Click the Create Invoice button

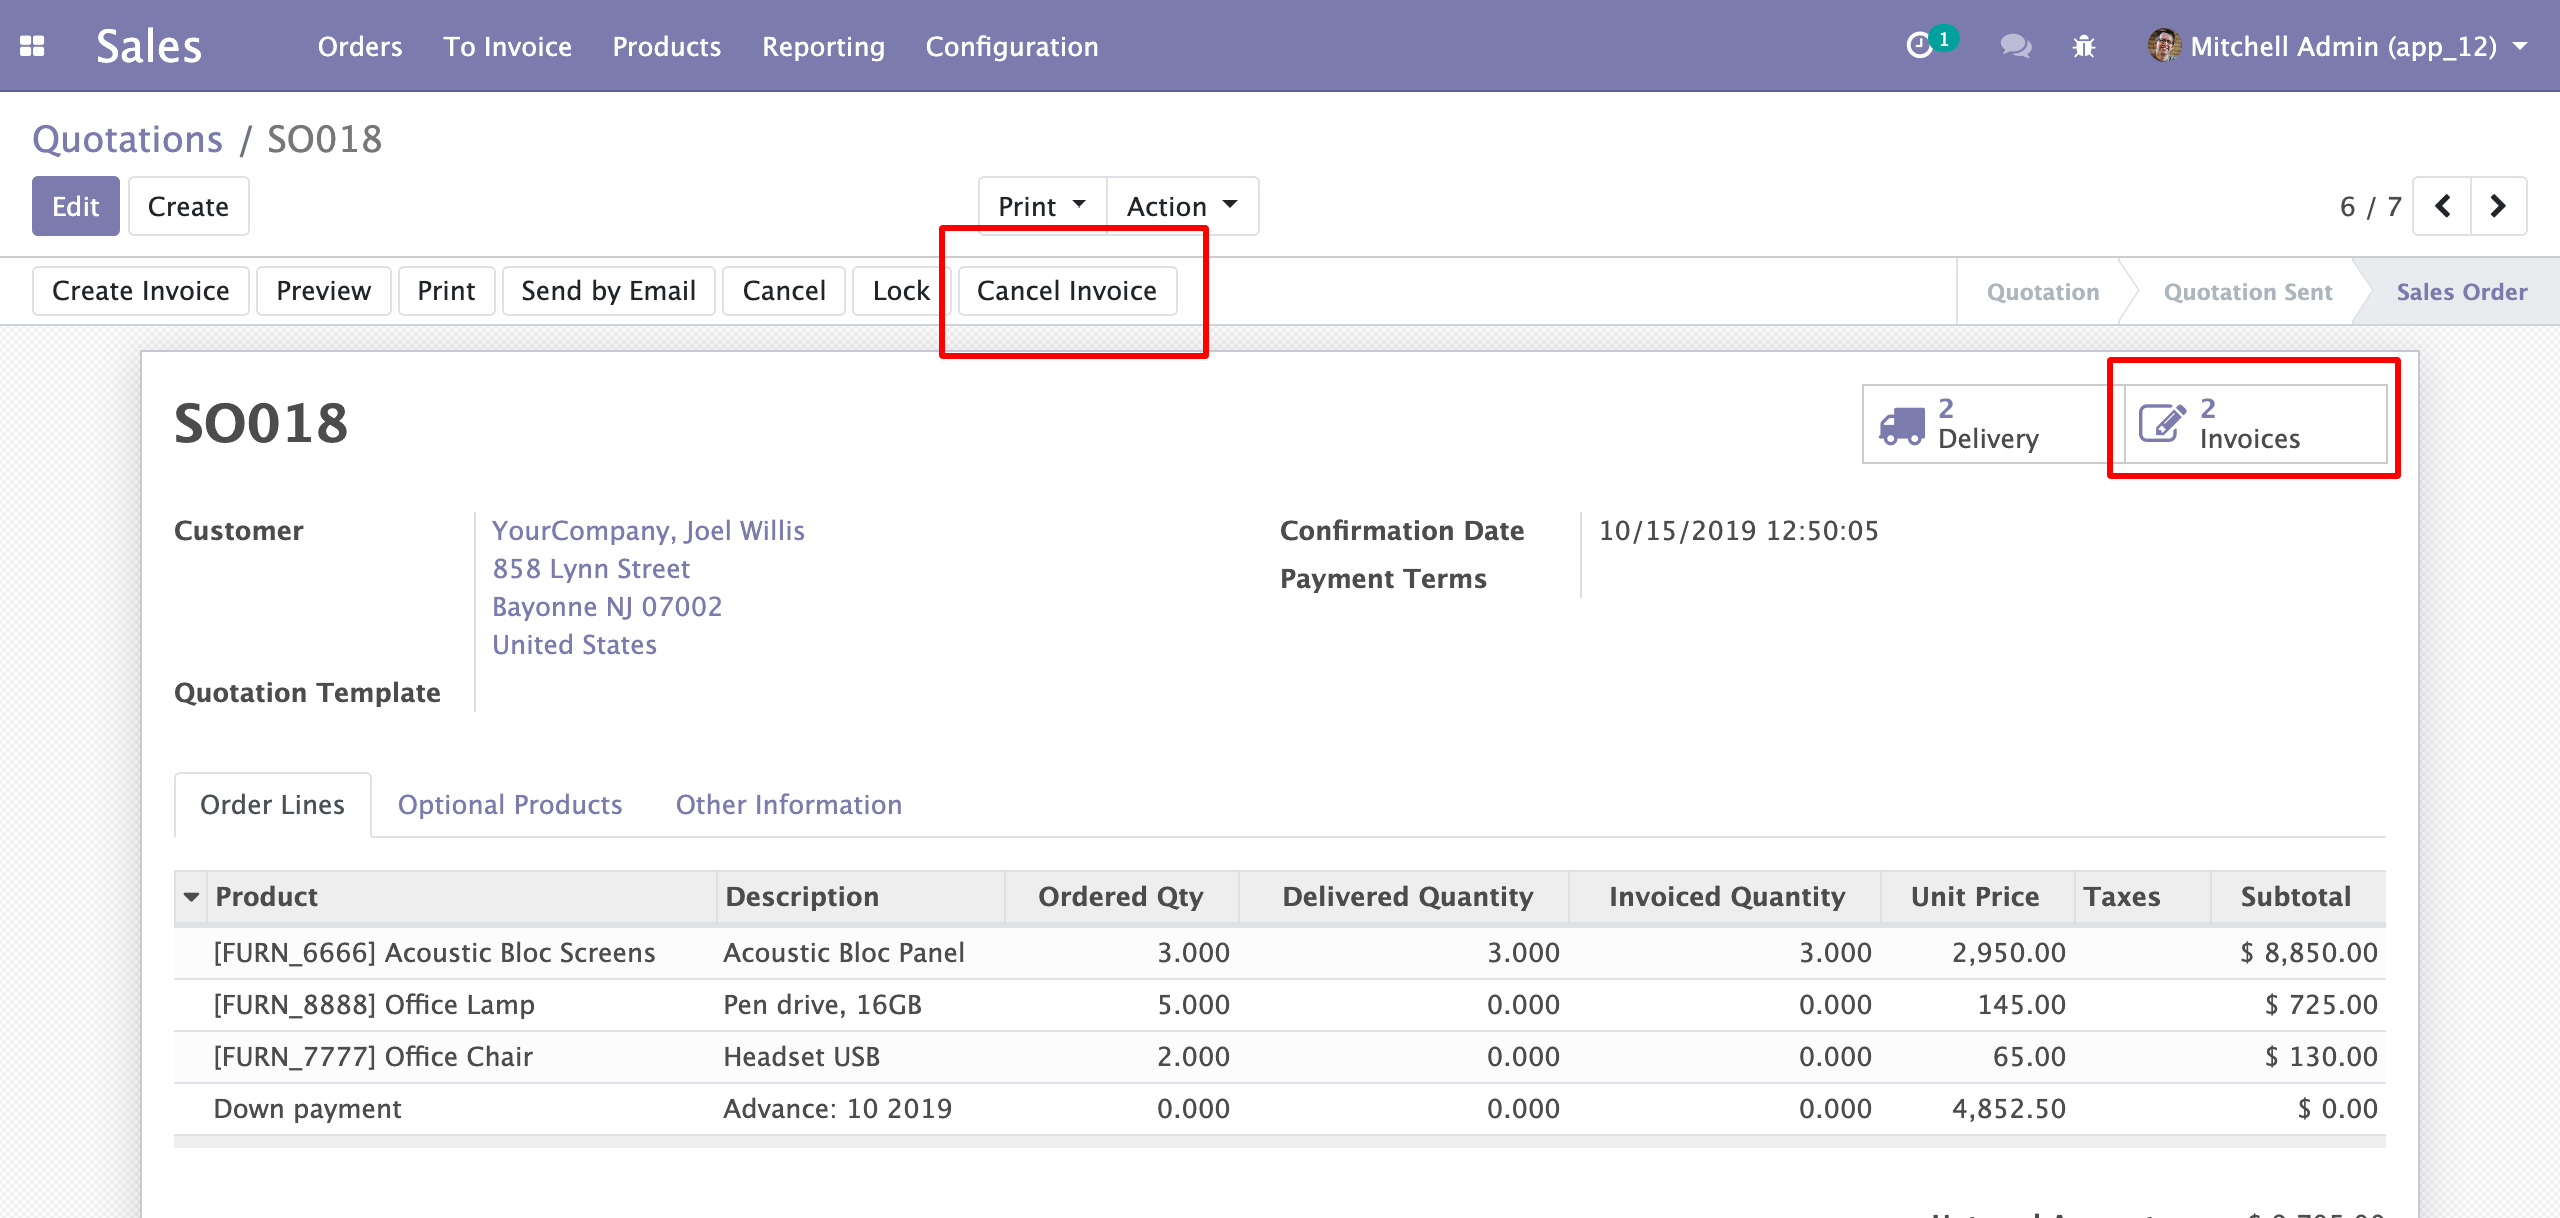coord(140,291)
